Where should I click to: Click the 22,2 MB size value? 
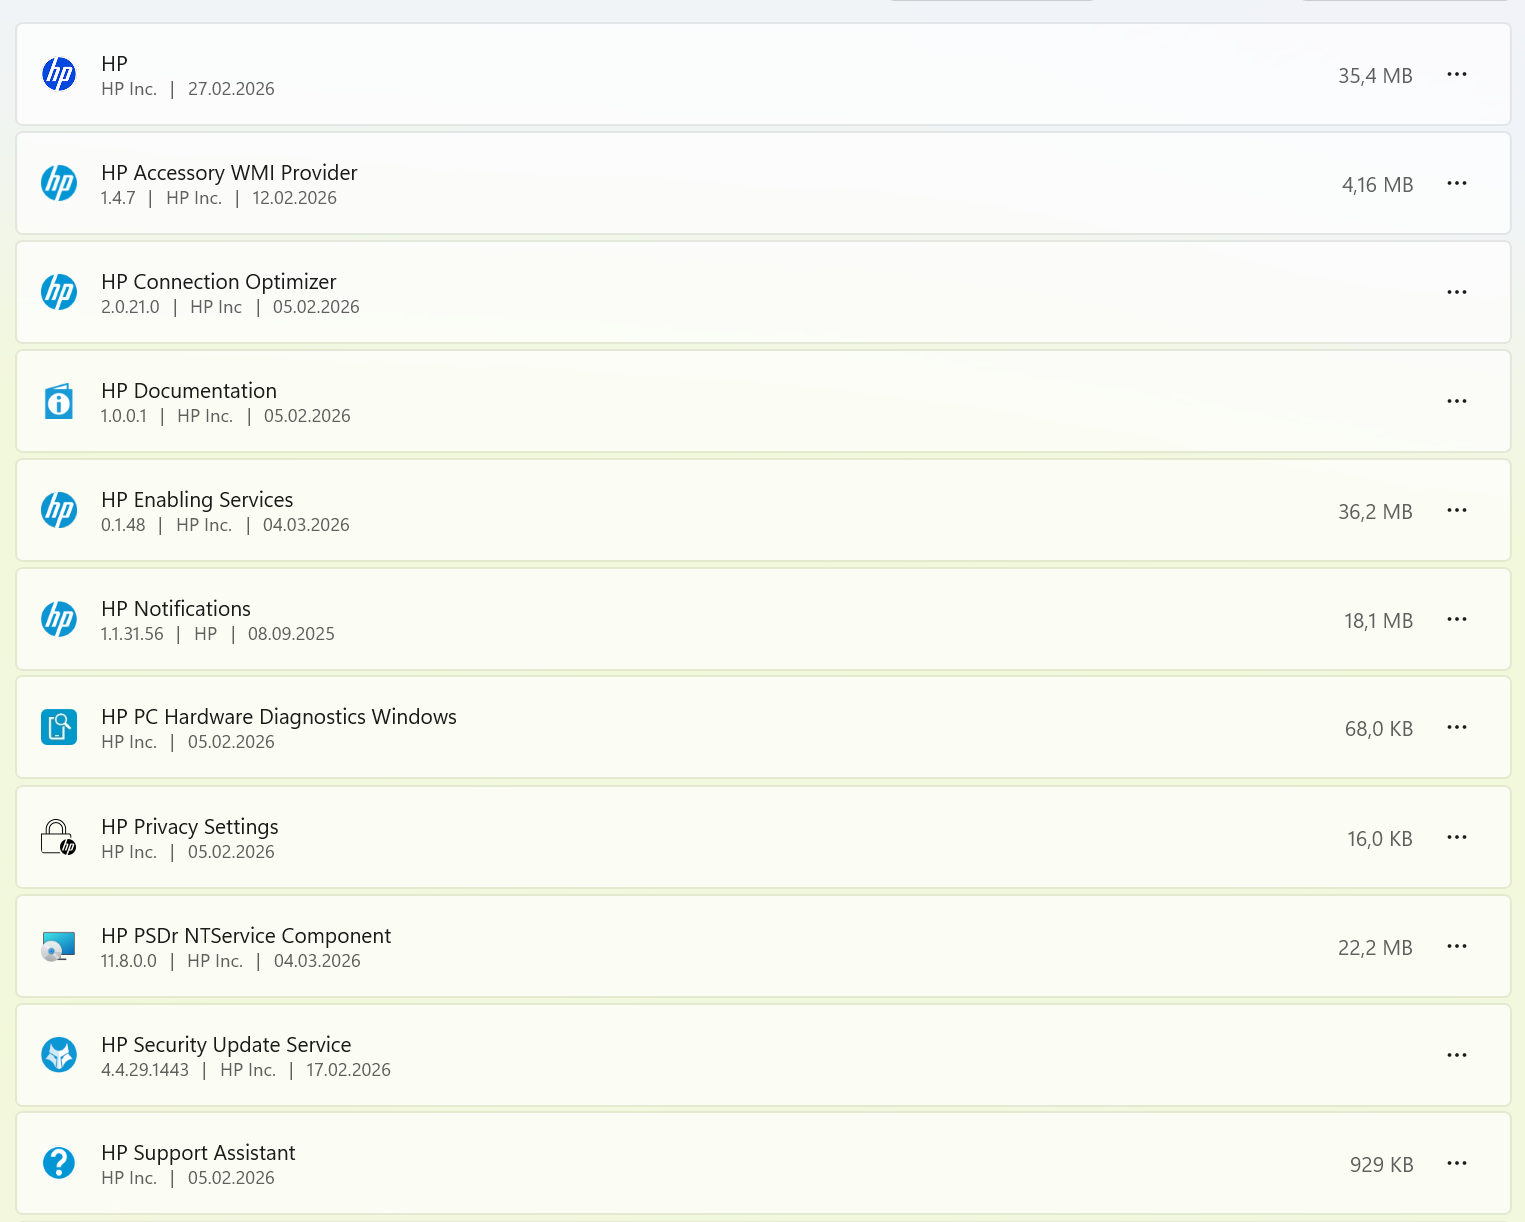point(1375,948)
